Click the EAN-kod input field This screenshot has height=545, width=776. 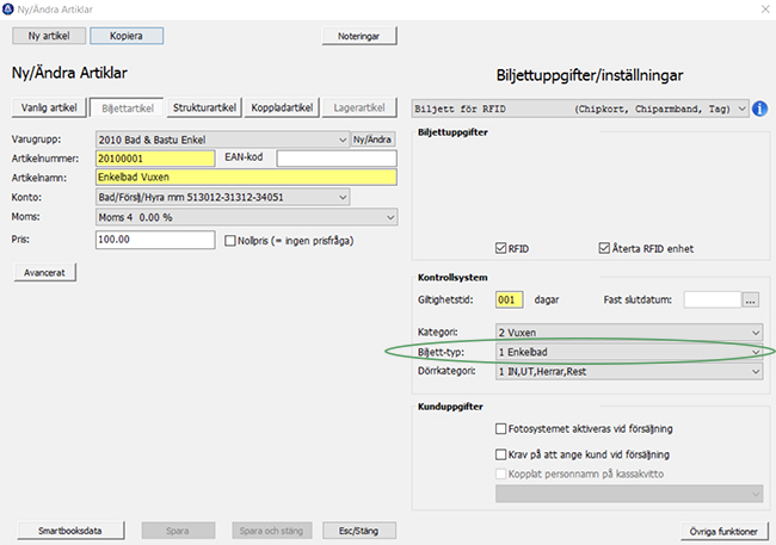tap(337, 158)
